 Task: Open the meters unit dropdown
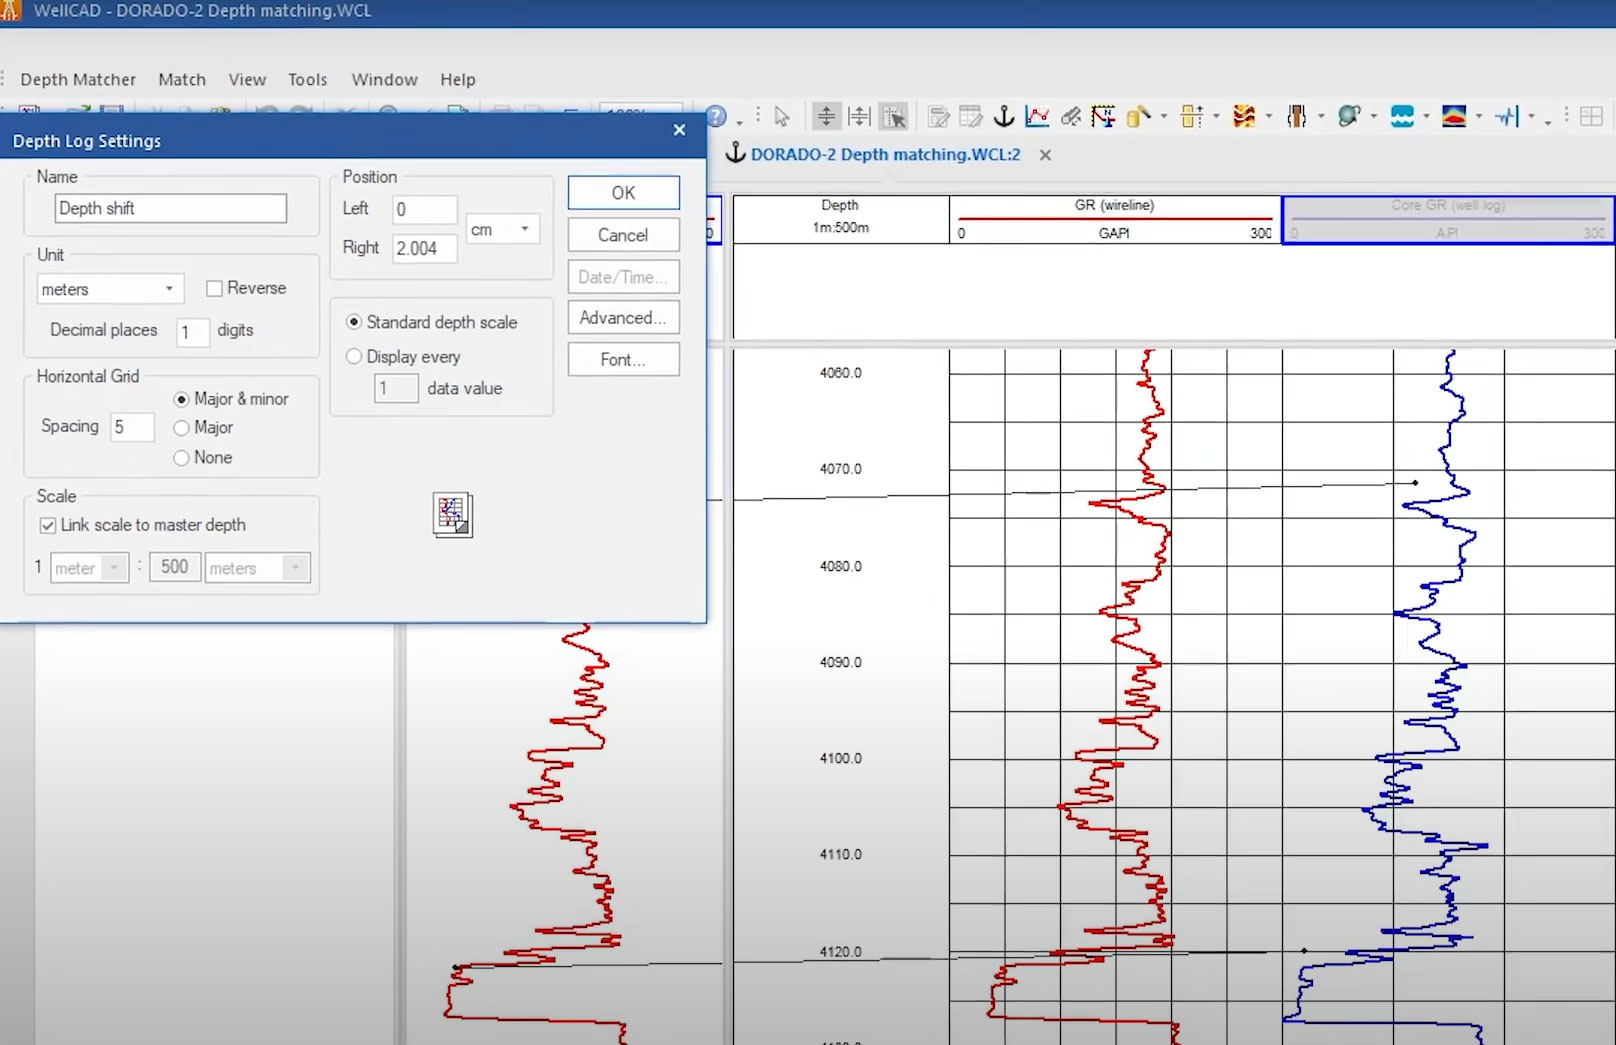pos(110,289)
